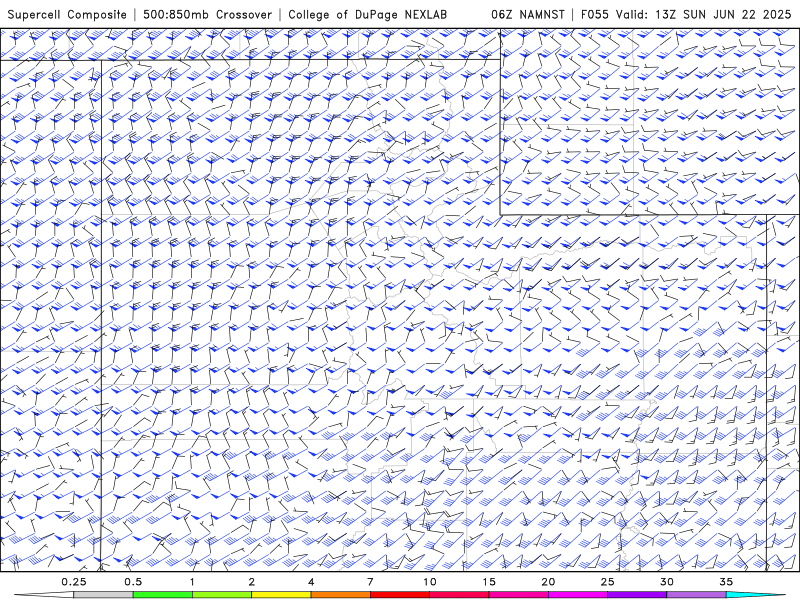Image resolution: width=800 pixels, height=600 pixels.
Task: Click the legend value '7'
Action: pyautogui.click(x=370, y=582)
